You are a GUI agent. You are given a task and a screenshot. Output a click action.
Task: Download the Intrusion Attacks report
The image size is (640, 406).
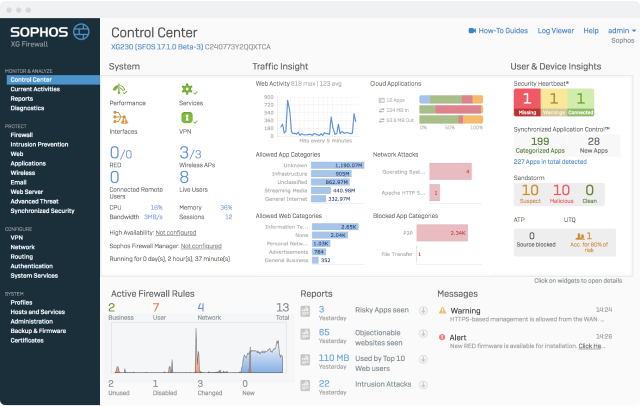[x=424, y=385]
